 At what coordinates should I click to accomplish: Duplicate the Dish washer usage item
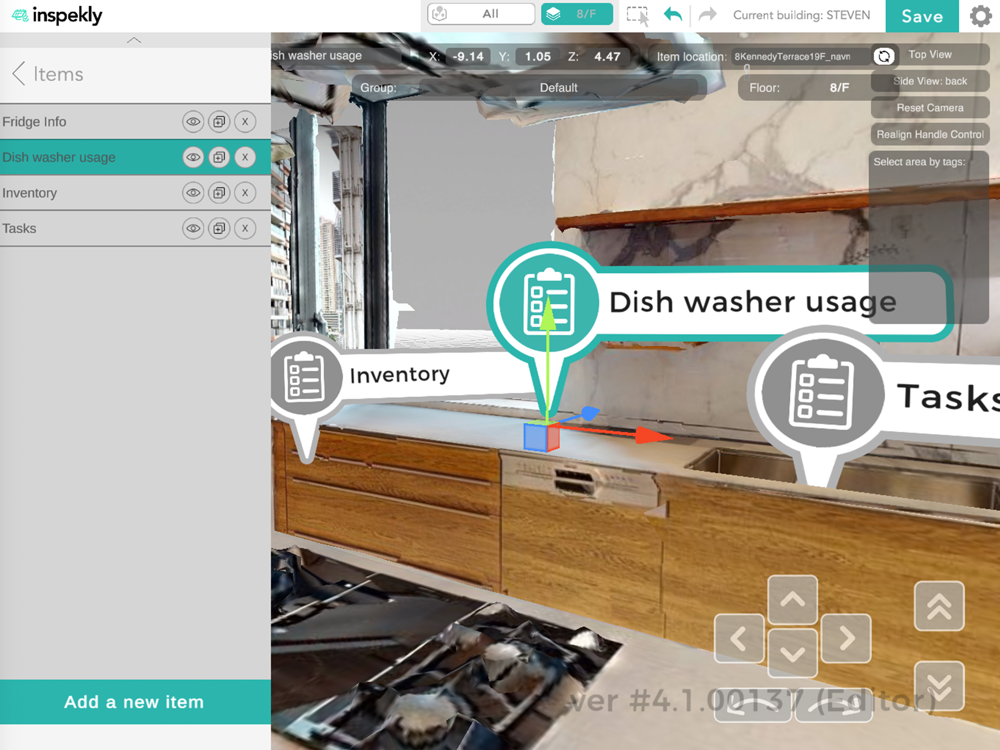tap(219, 158)
